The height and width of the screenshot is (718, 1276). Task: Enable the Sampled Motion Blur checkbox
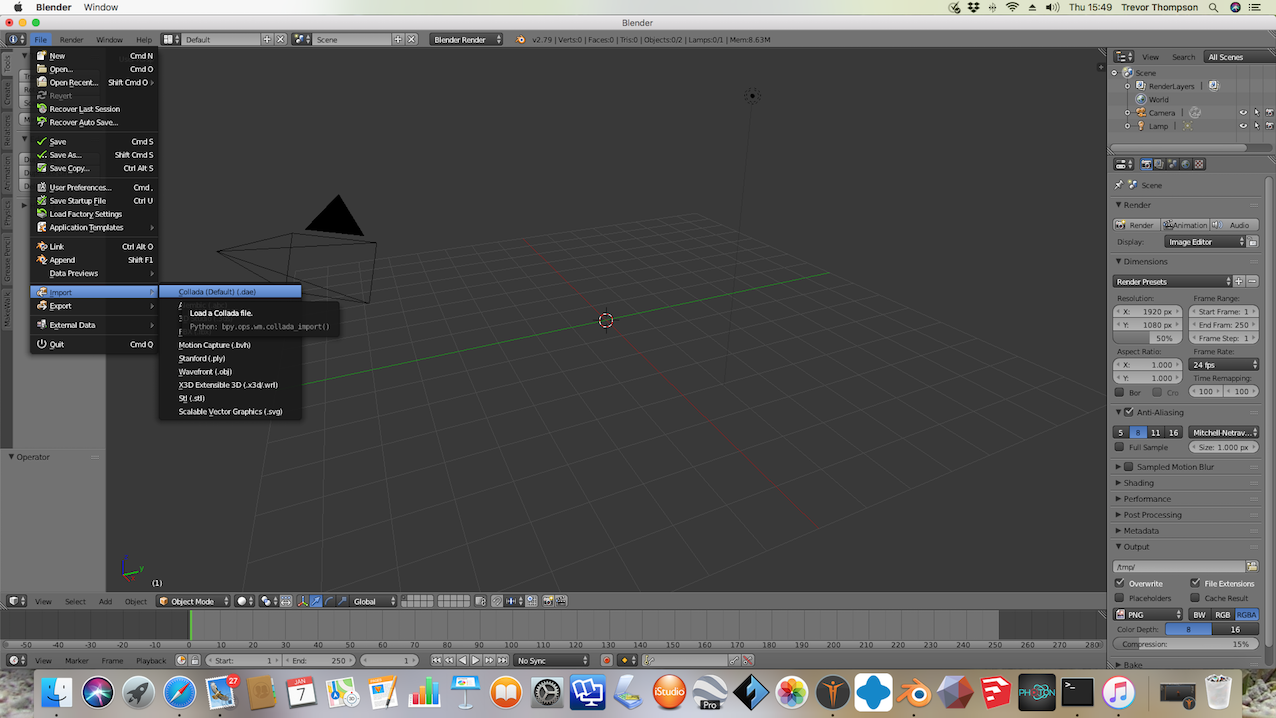(1129, 467)
